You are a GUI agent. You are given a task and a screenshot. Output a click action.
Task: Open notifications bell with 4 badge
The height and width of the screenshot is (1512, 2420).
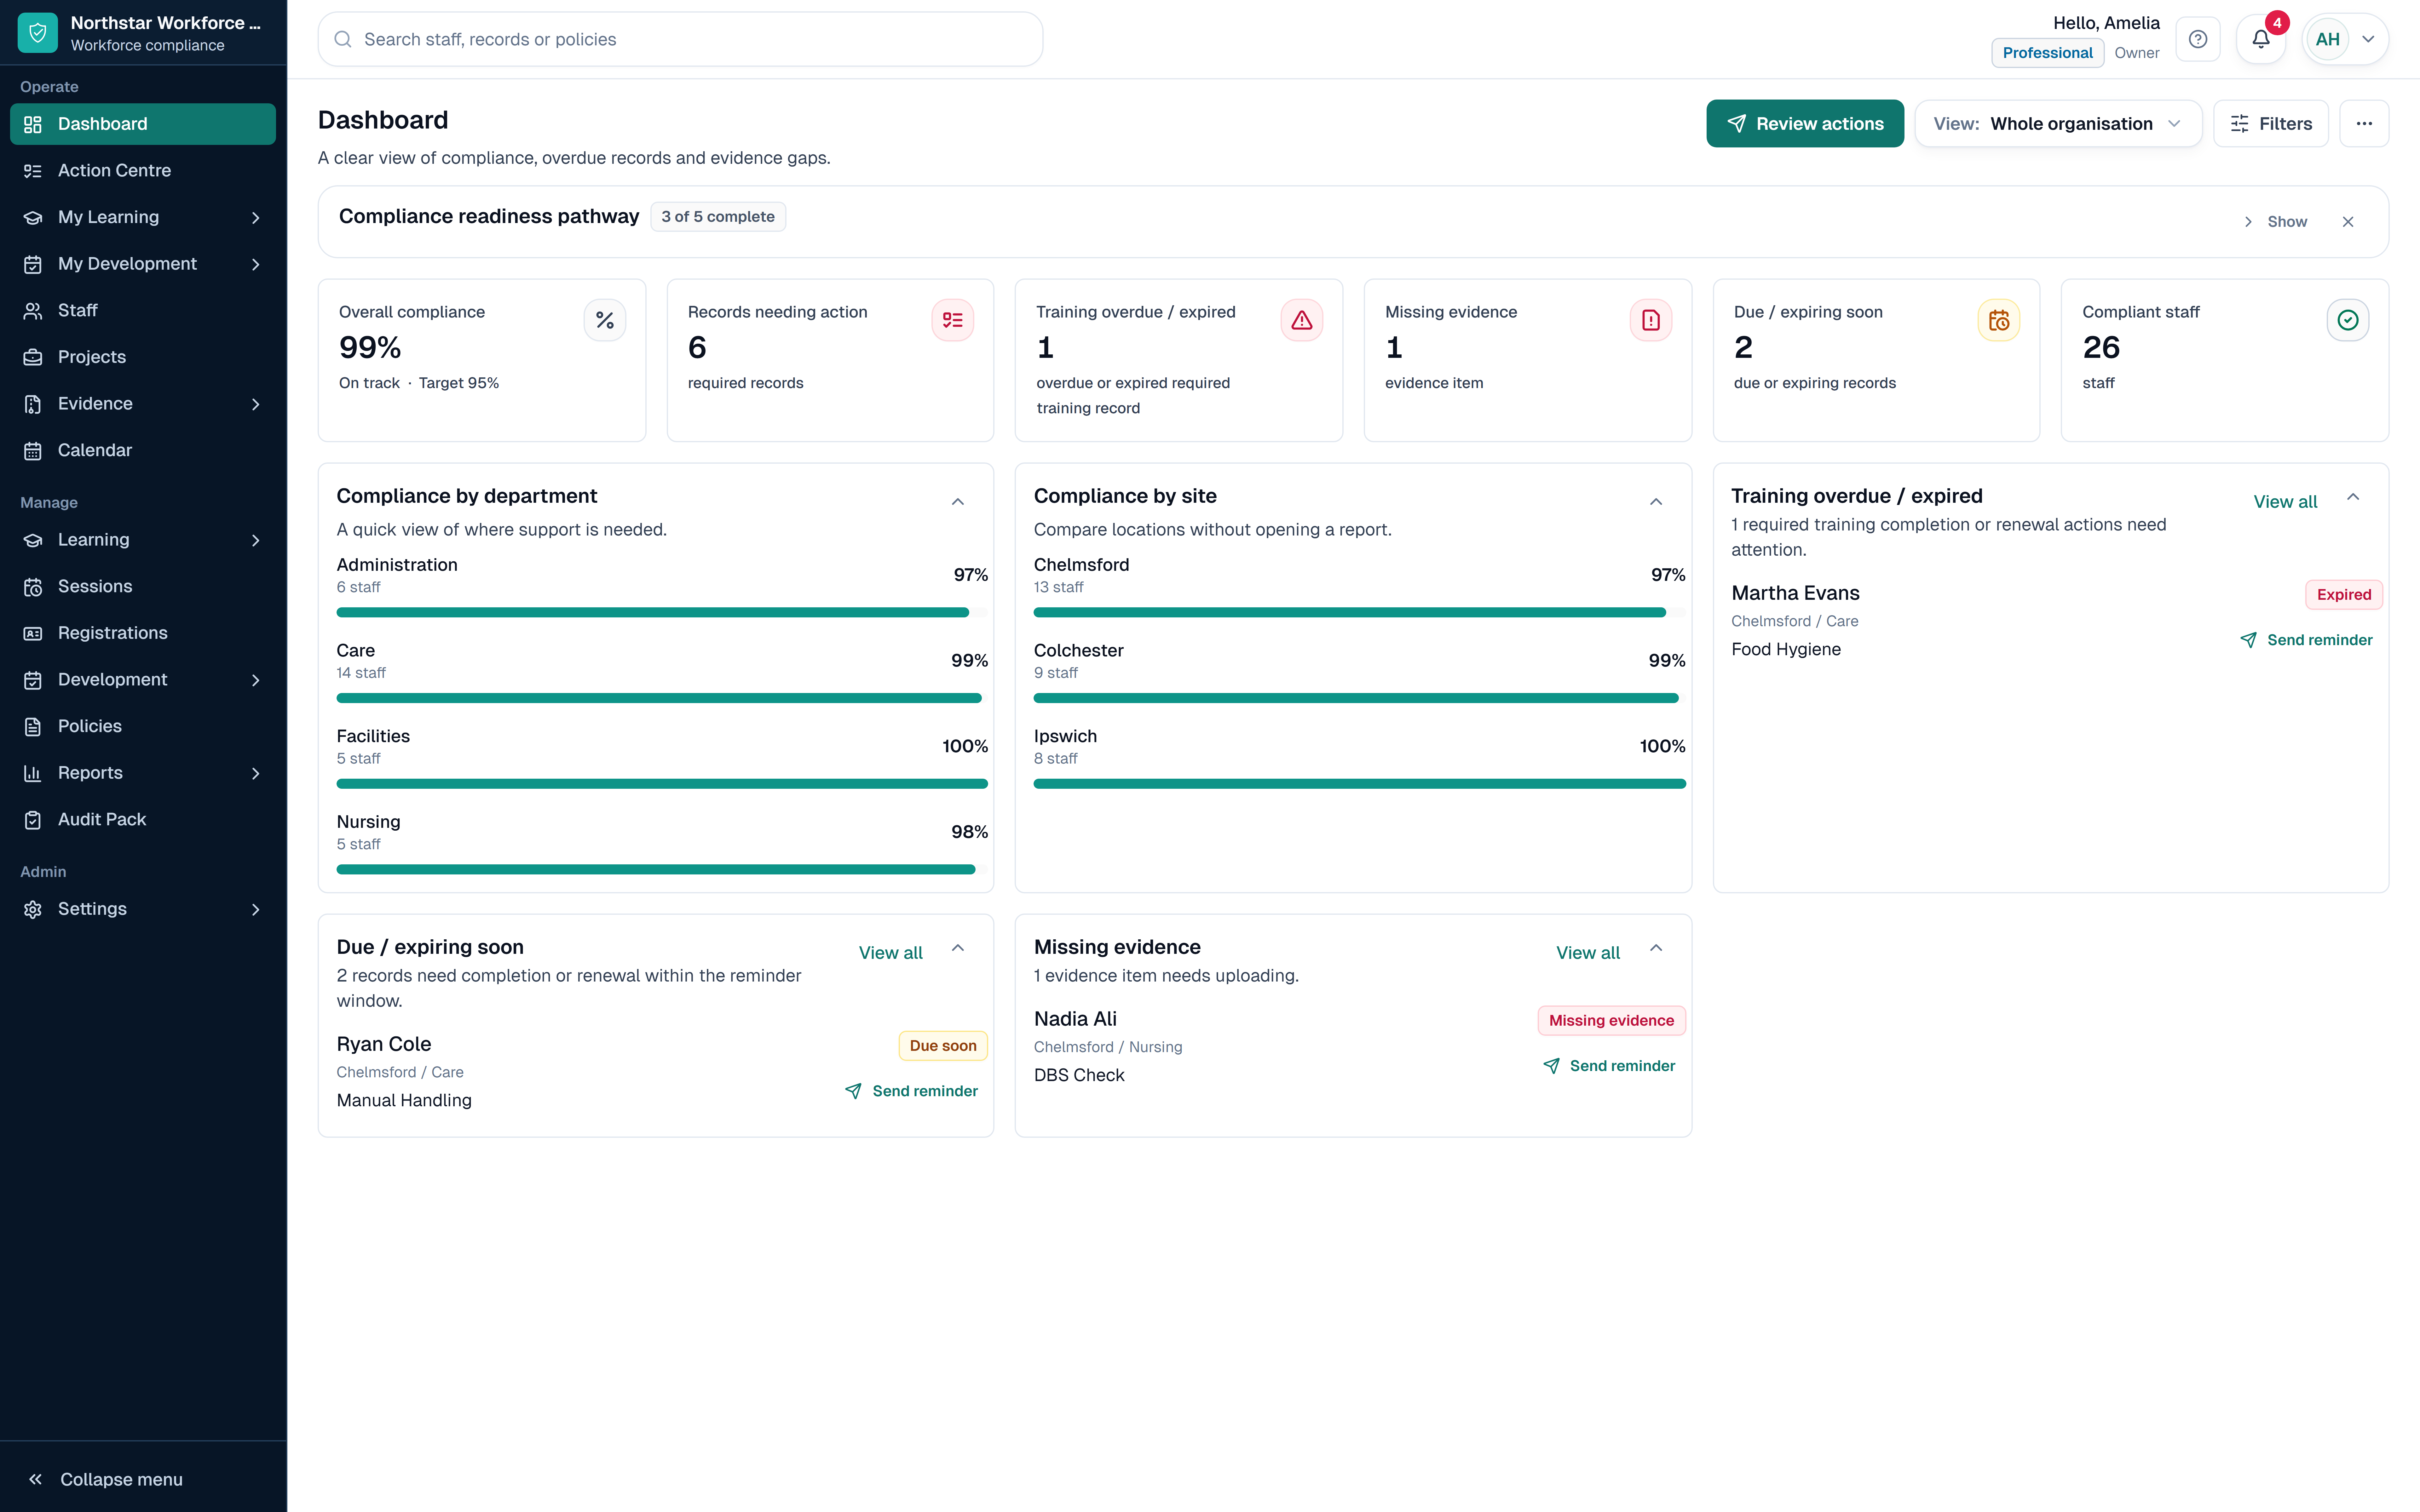coord(2261,39)
